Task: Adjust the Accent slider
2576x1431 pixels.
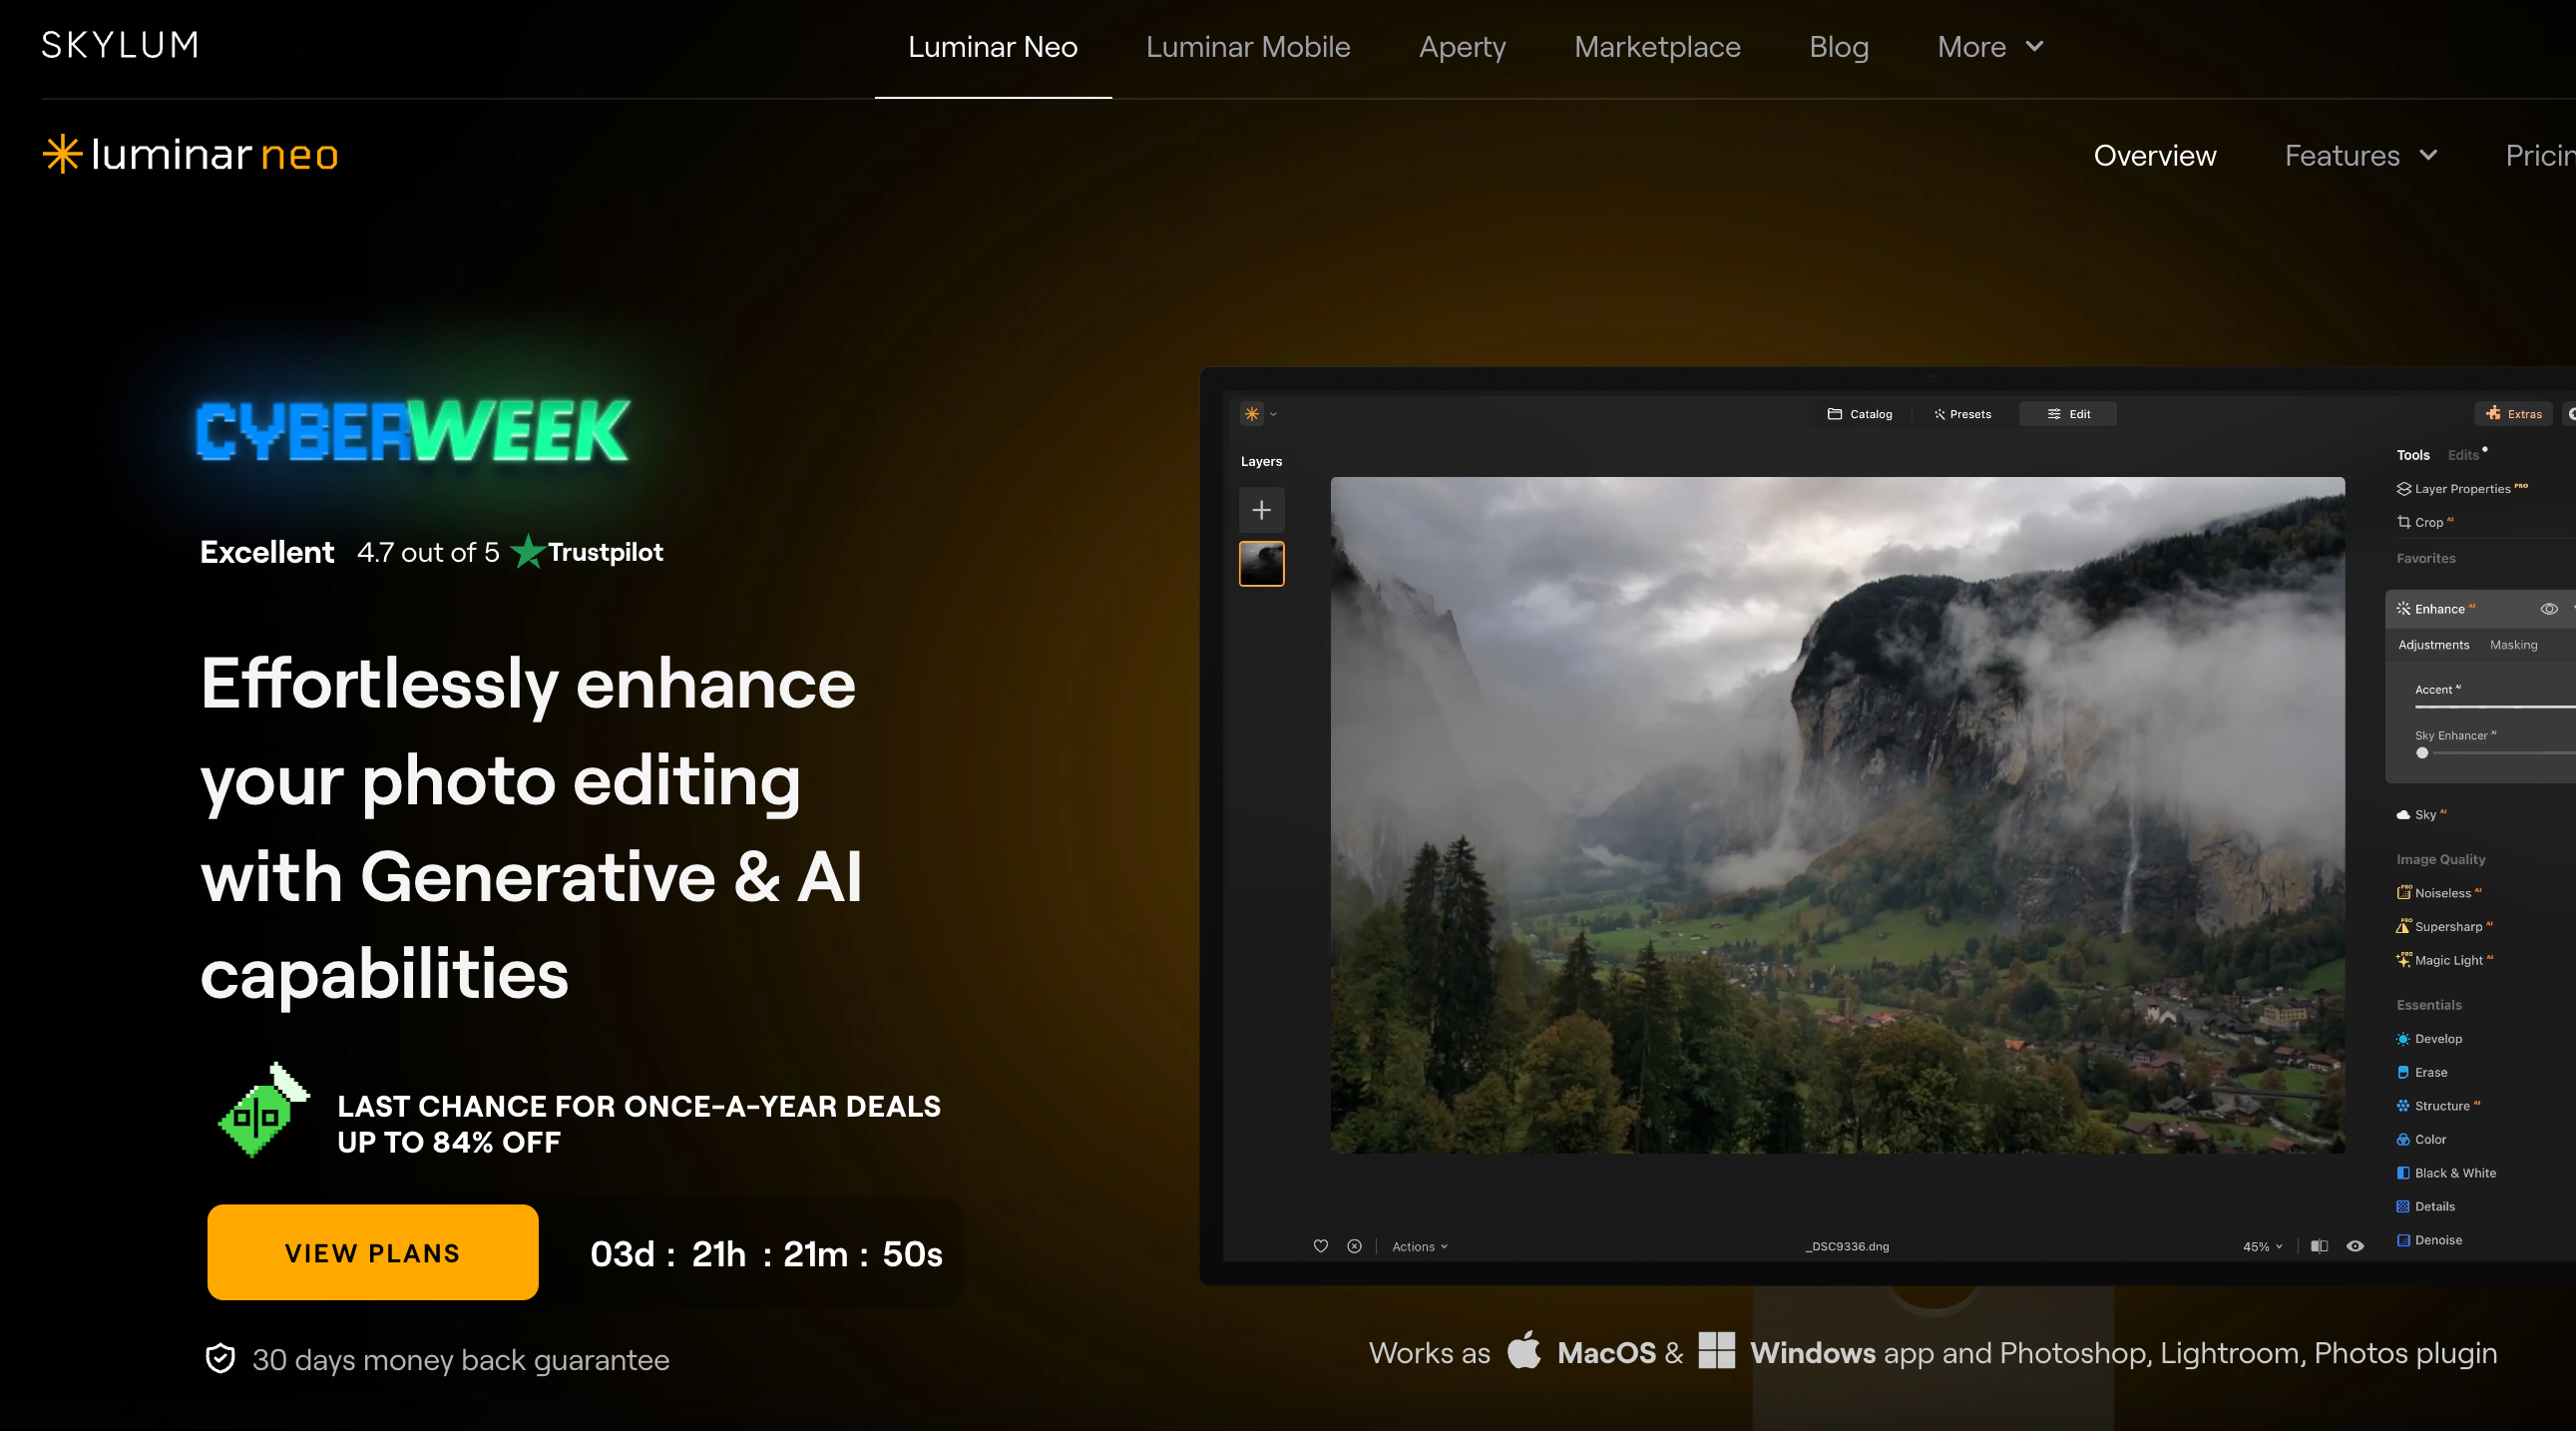Action: tap(2495, 707)
